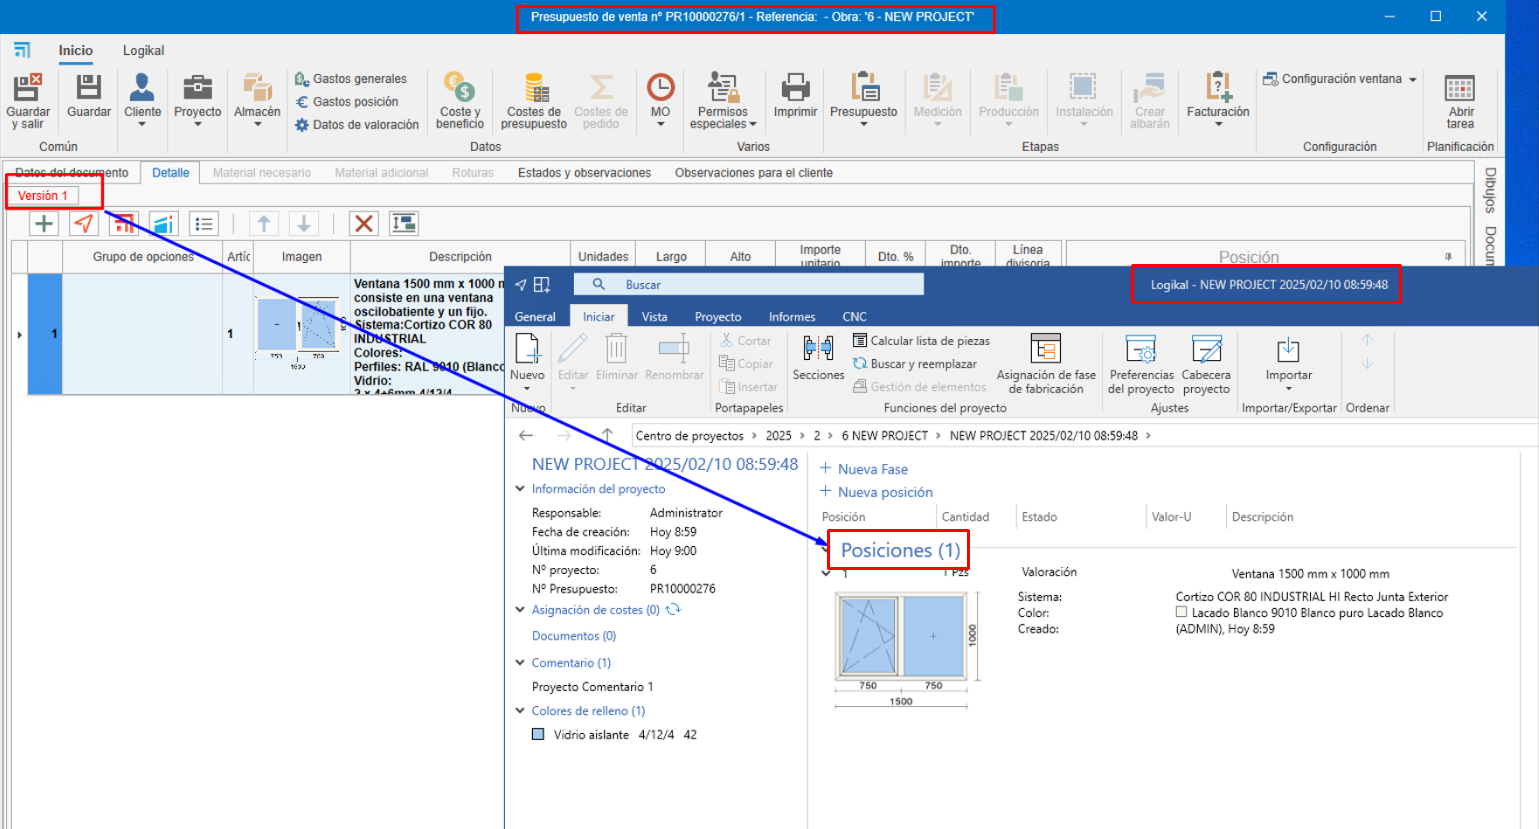
Task: Click the cost allocation refresh icon
Action: [x=673, y=609]
